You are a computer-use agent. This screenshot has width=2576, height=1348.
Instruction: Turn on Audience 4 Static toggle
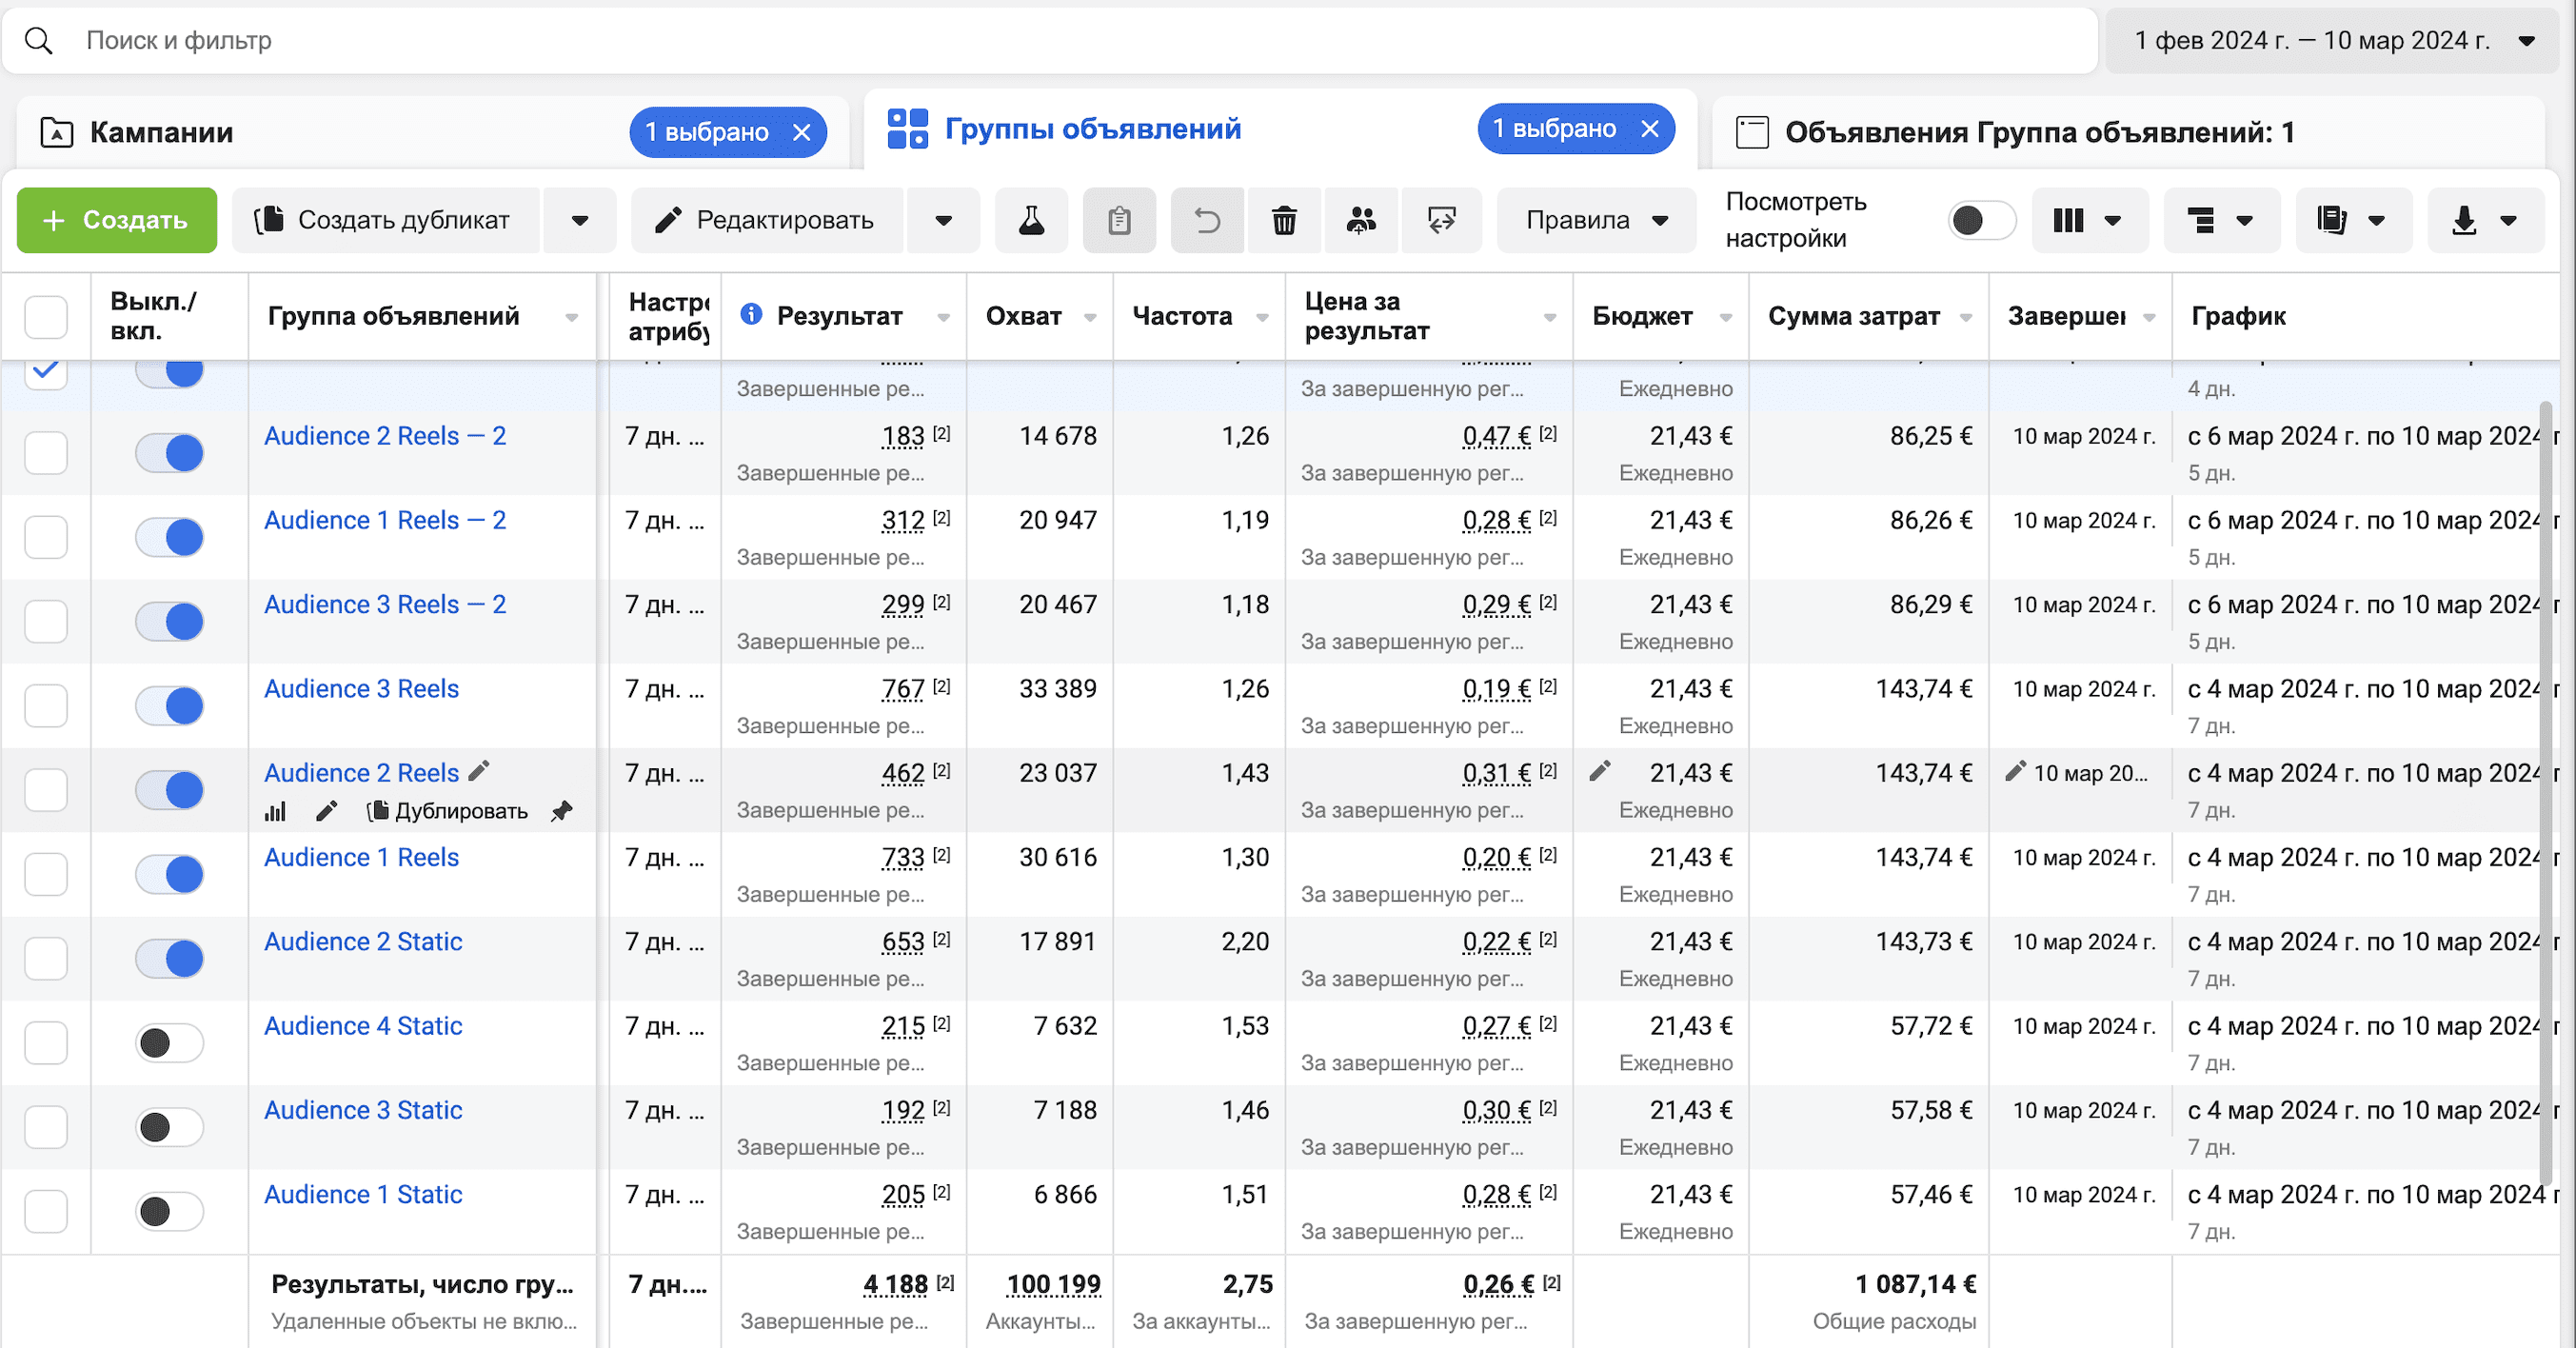169,1043
